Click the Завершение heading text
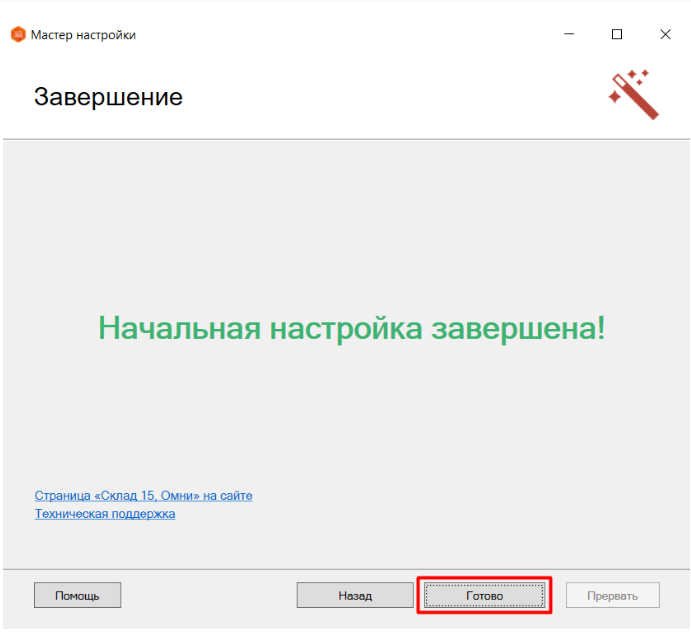The width and height of the screenshot is (691, 632). click(108, 97)
